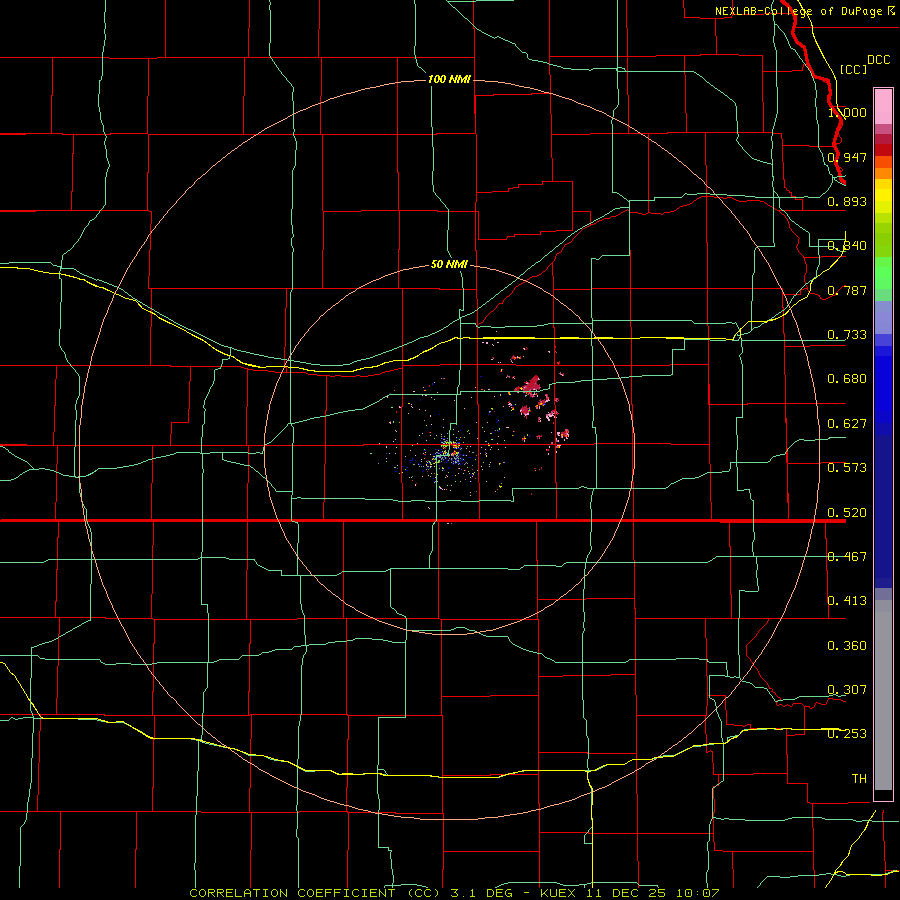Image resolution: width=900 pixels, height=900 pixels.
Task: Click the 0.840 scale value
Action: pos(847,246)
